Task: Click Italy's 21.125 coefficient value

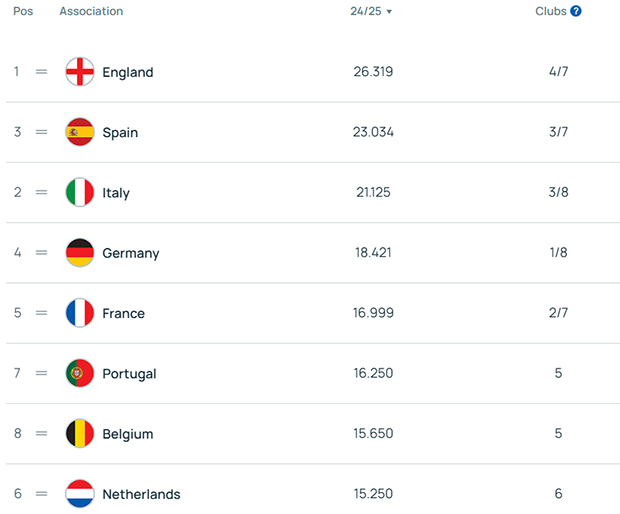Action: point(373,193)
